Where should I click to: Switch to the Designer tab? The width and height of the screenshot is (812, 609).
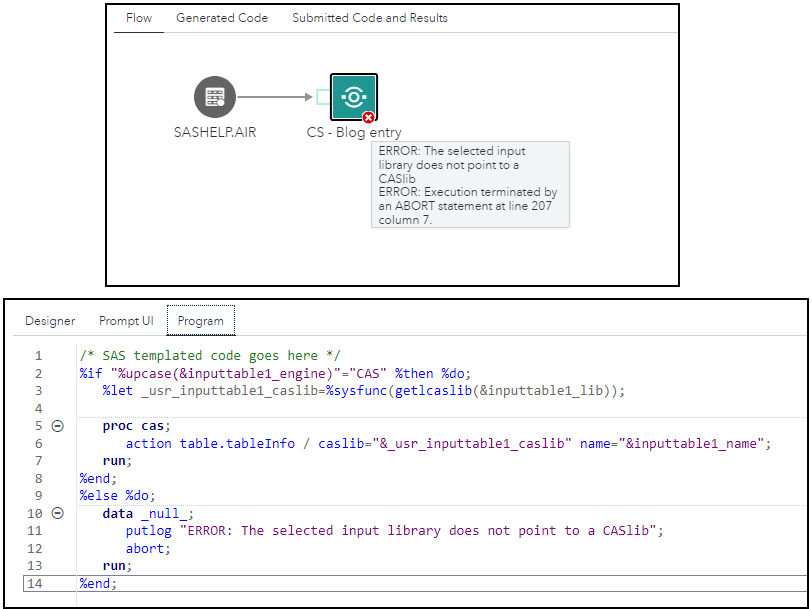click(x=50, y=321)
